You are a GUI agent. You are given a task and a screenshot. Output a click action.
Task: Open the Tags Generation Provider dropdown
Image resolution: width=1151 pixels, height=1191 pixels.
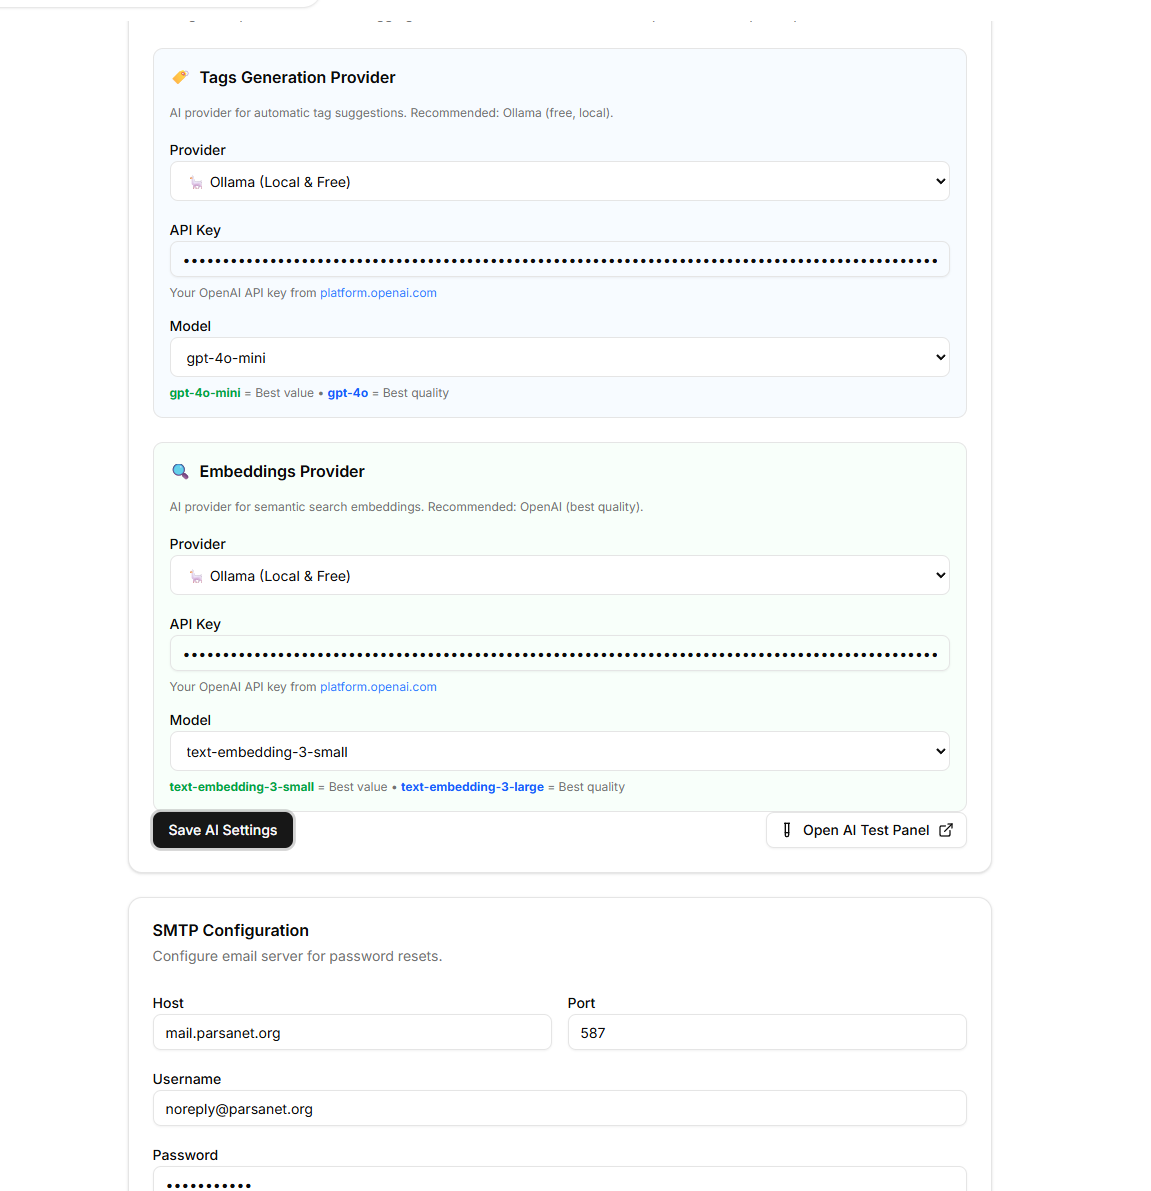[559, 182]
